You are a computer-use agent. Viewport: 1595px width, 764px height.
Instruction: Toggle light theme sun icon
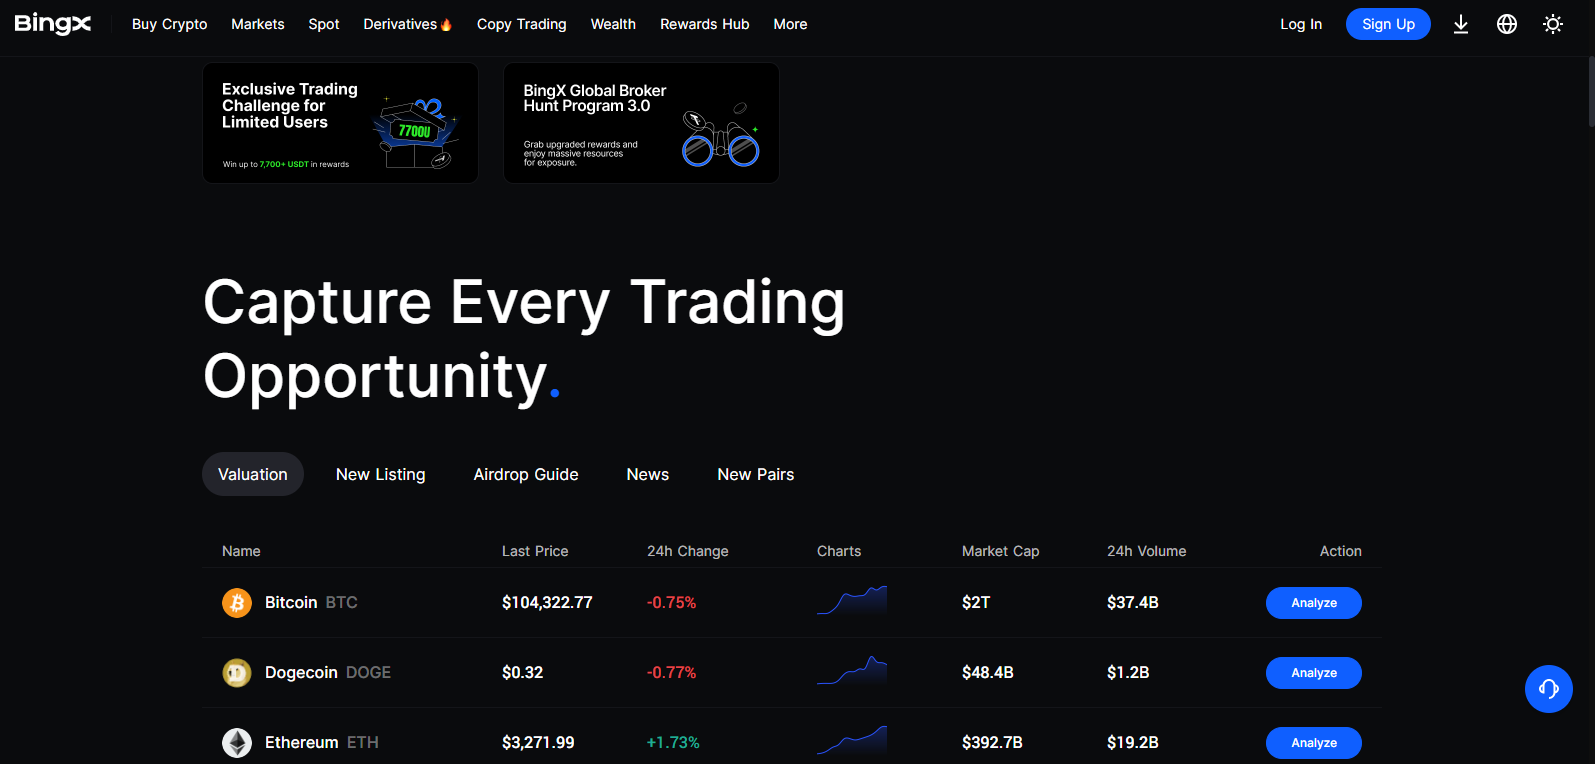coord(1553,24)
